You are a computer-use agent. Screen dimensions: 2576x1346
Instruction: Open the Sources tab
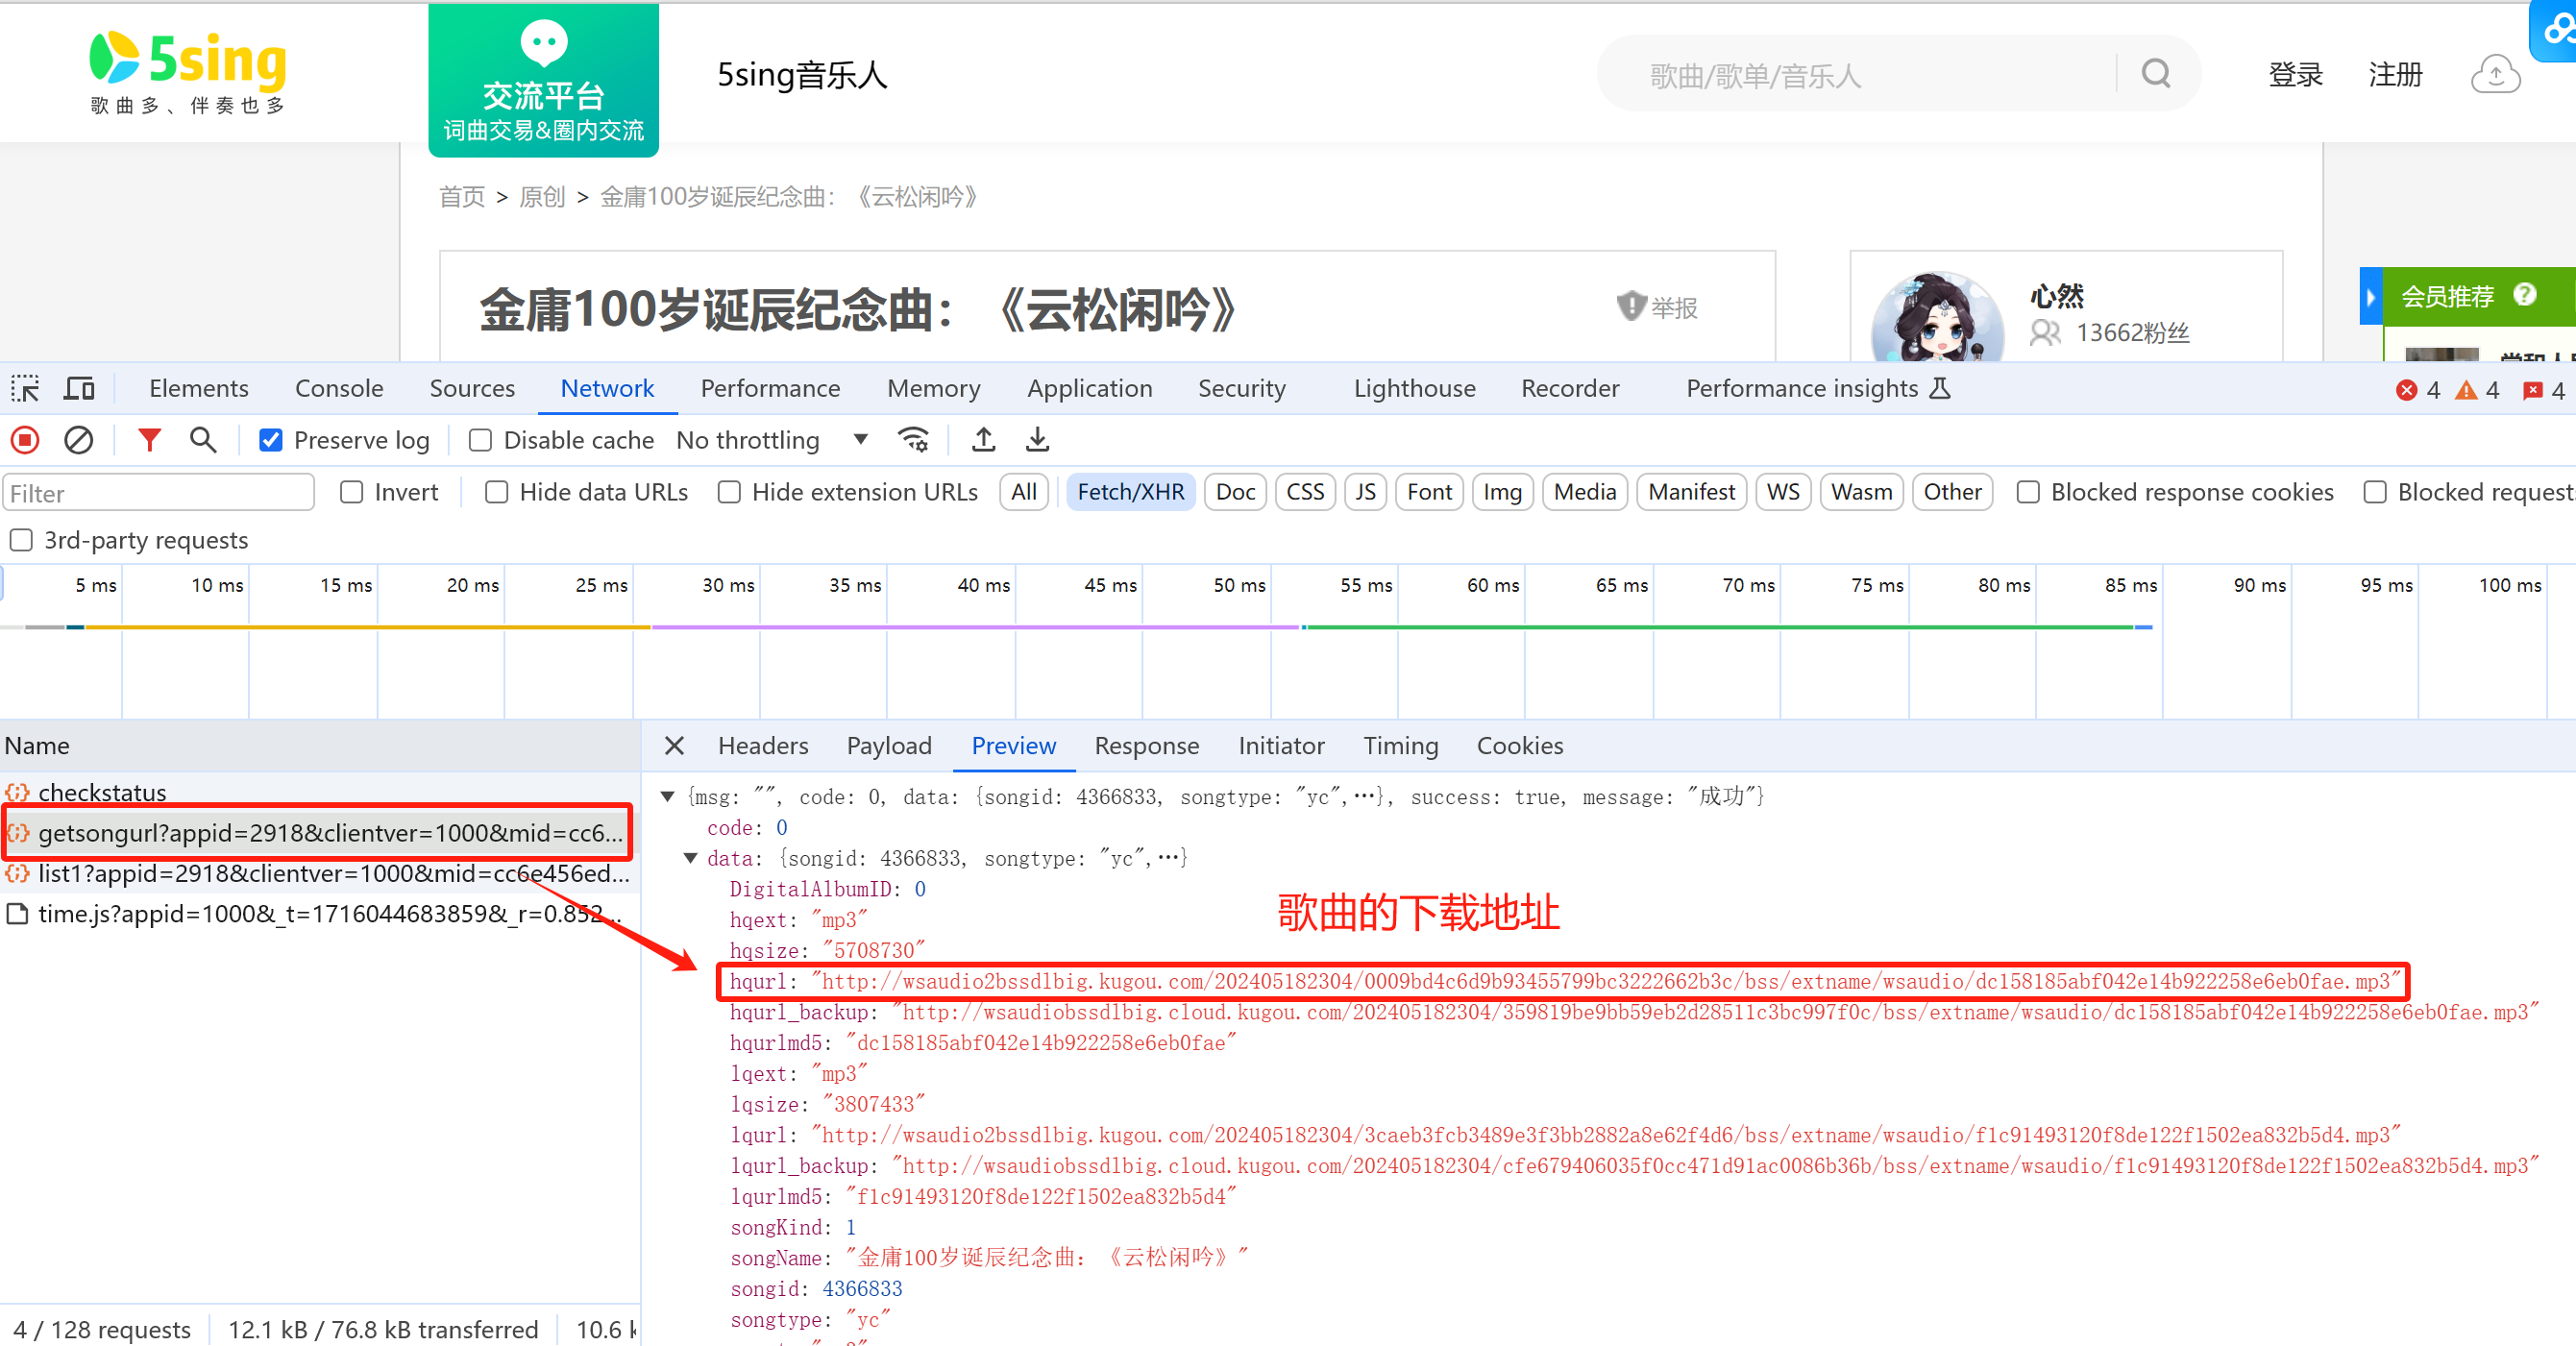pyautogui.click(x=472, y=388)
